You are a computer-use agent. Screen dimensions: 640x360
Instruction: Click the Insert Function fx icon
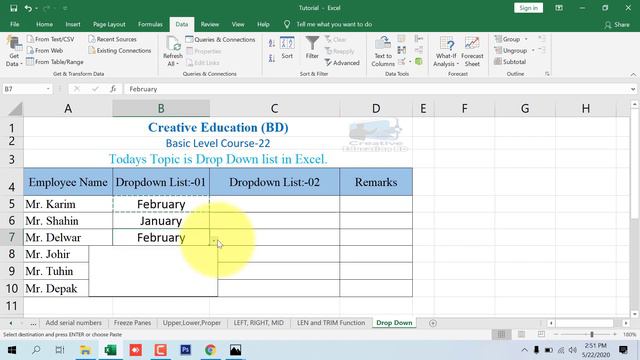[x=113, y=89]
